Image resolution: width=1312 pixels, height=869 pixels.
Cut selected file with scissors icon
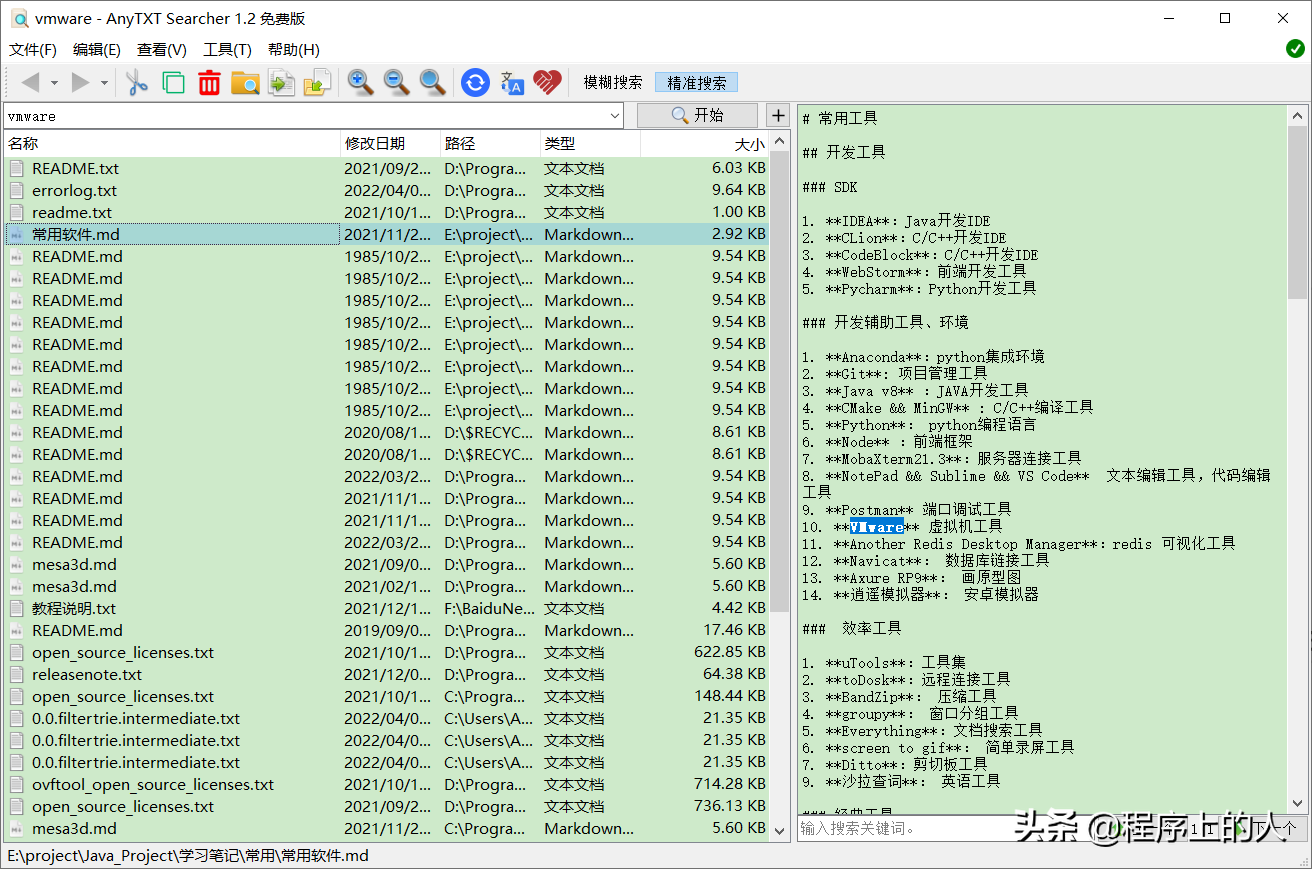pyautogui.click(x=137, y=83)
